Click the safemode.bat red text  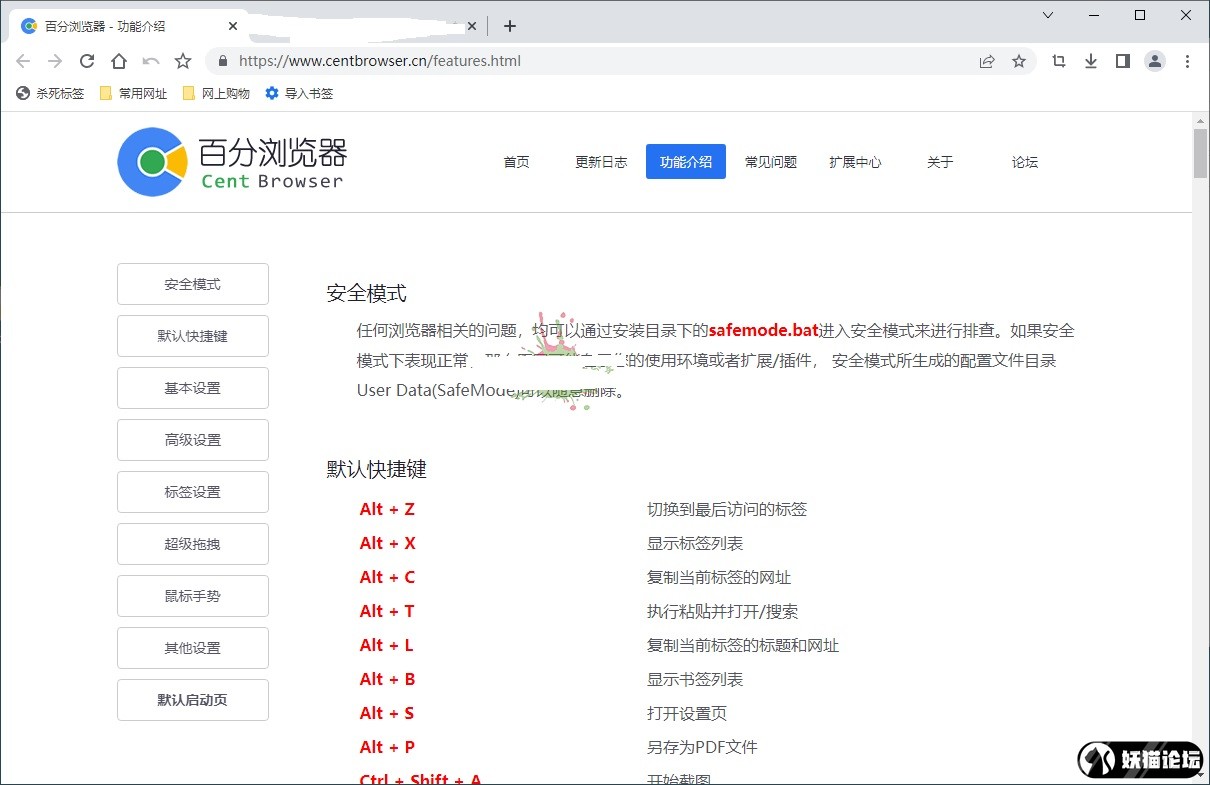pyautogui.click(x=764, y=330)
